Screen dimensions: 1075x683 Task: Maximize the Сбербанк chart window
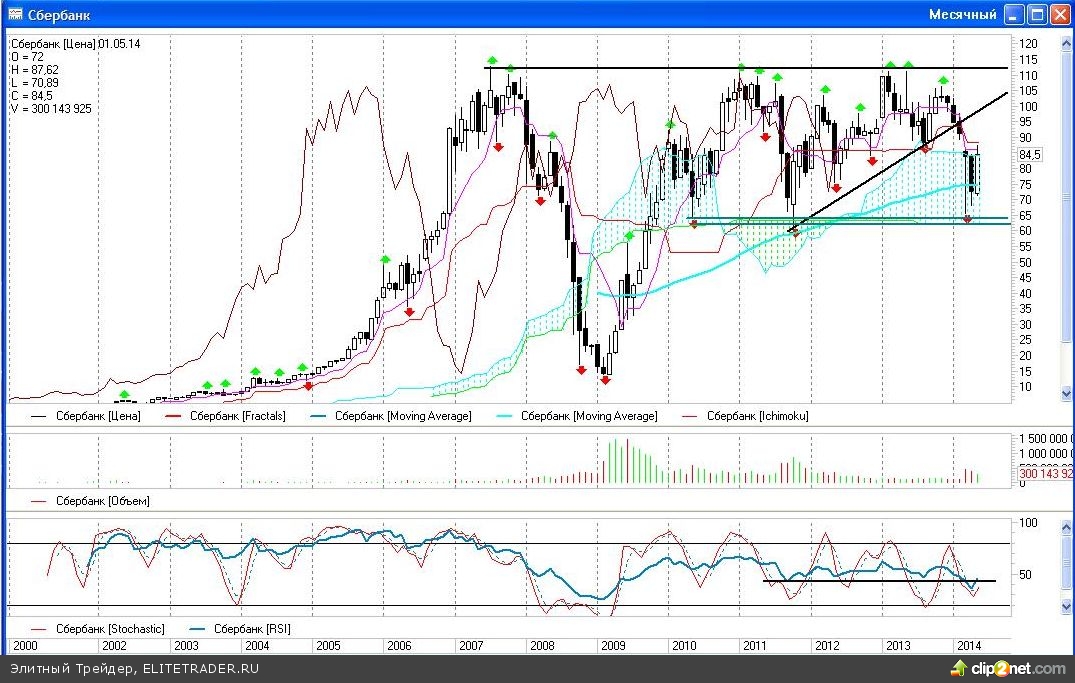(1038, 14)
